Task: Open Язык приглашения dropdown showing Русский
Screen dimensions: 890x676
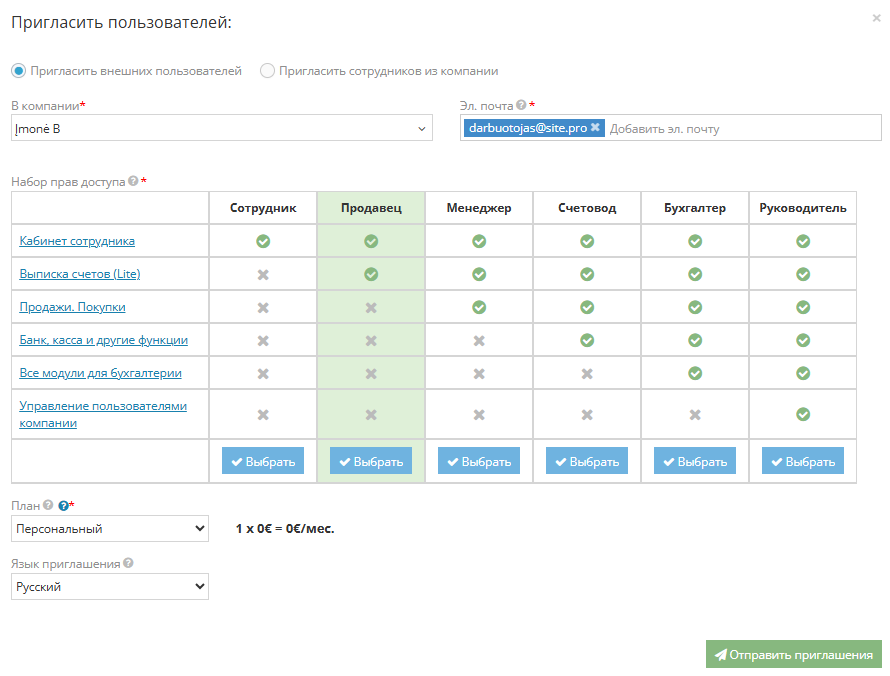Action: pos(110,587)
